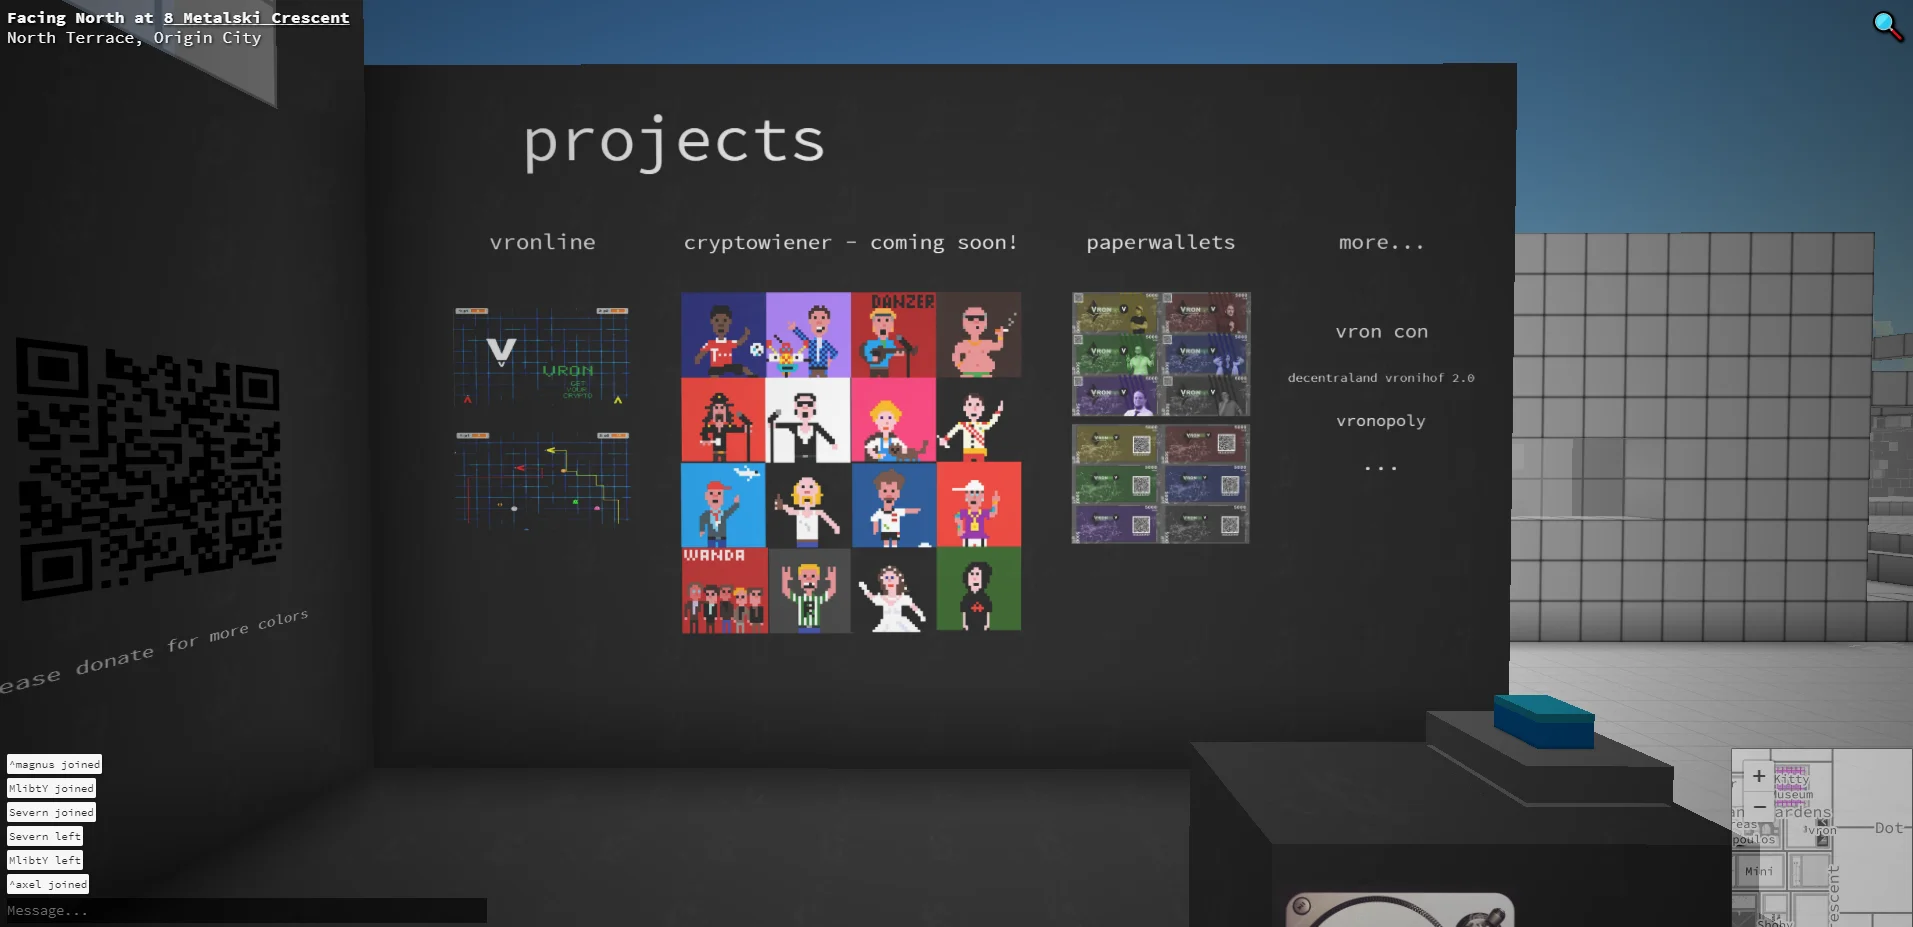
Task: Select the arms-raised man in striped shirt
Action: coord(809,590)
